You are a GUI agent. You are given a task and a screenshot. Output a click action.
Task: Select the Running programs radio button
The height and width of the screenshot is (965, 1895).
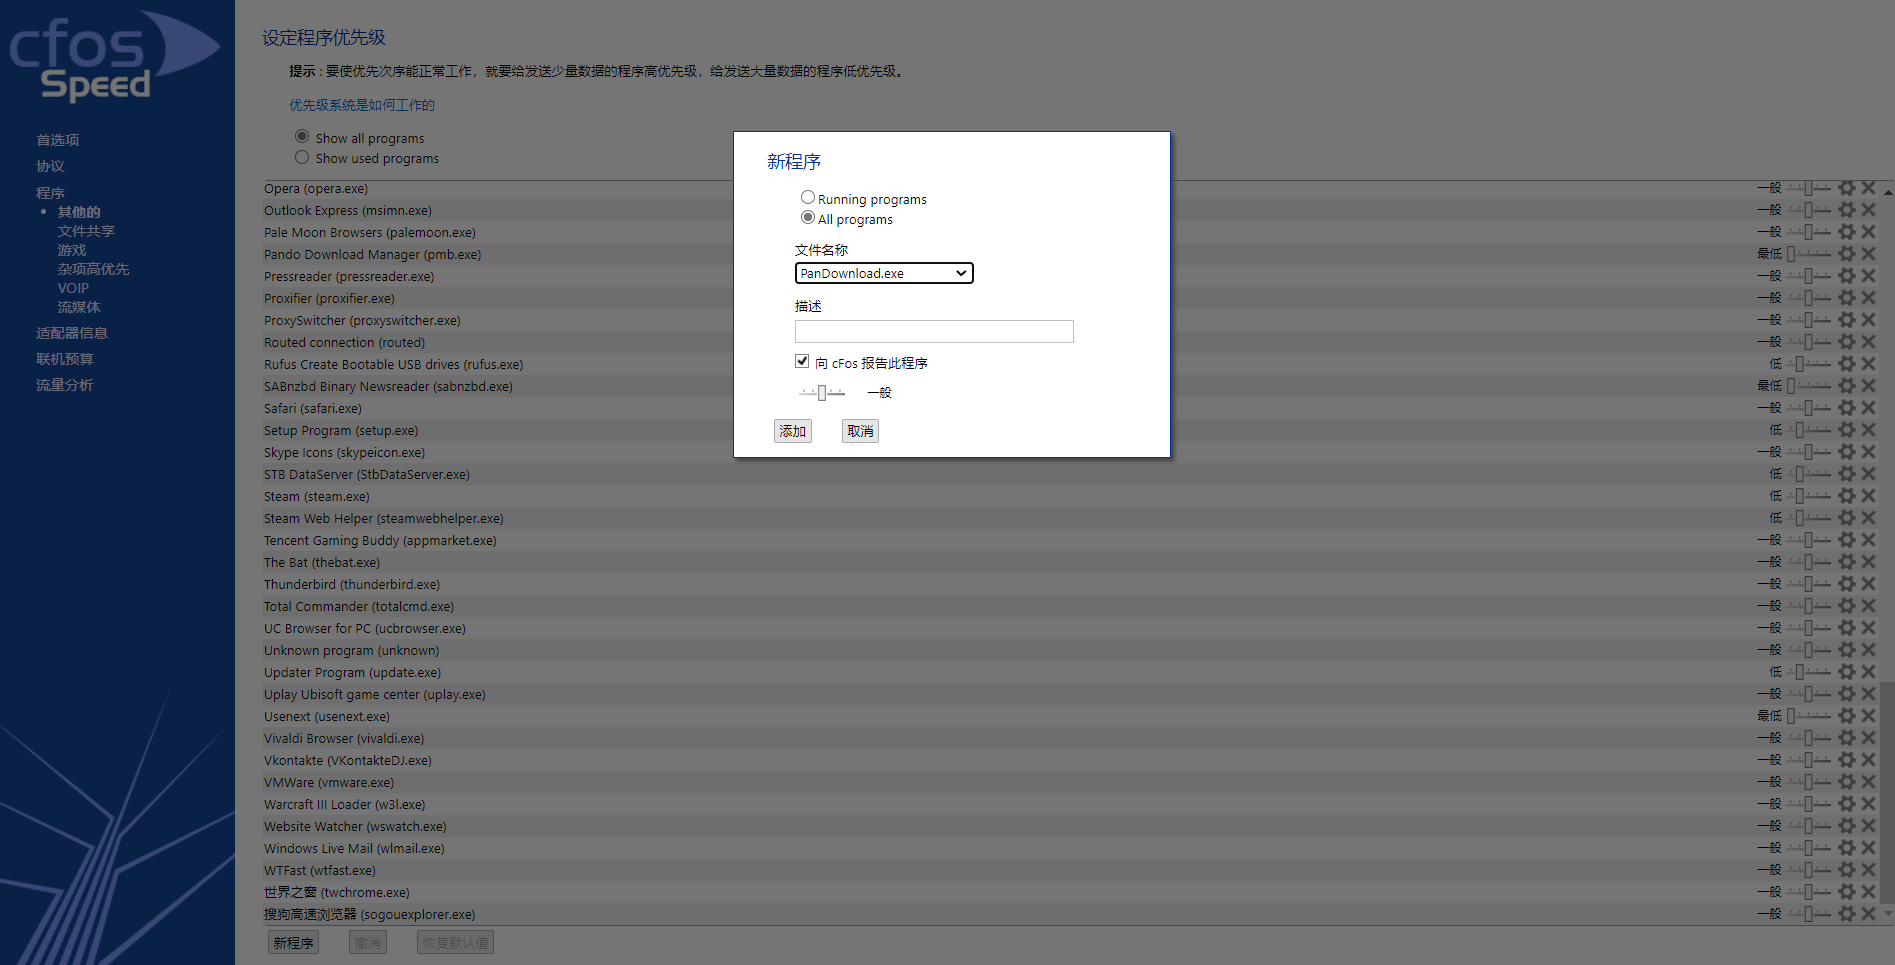pyautogui.click(x=808, y=197)
